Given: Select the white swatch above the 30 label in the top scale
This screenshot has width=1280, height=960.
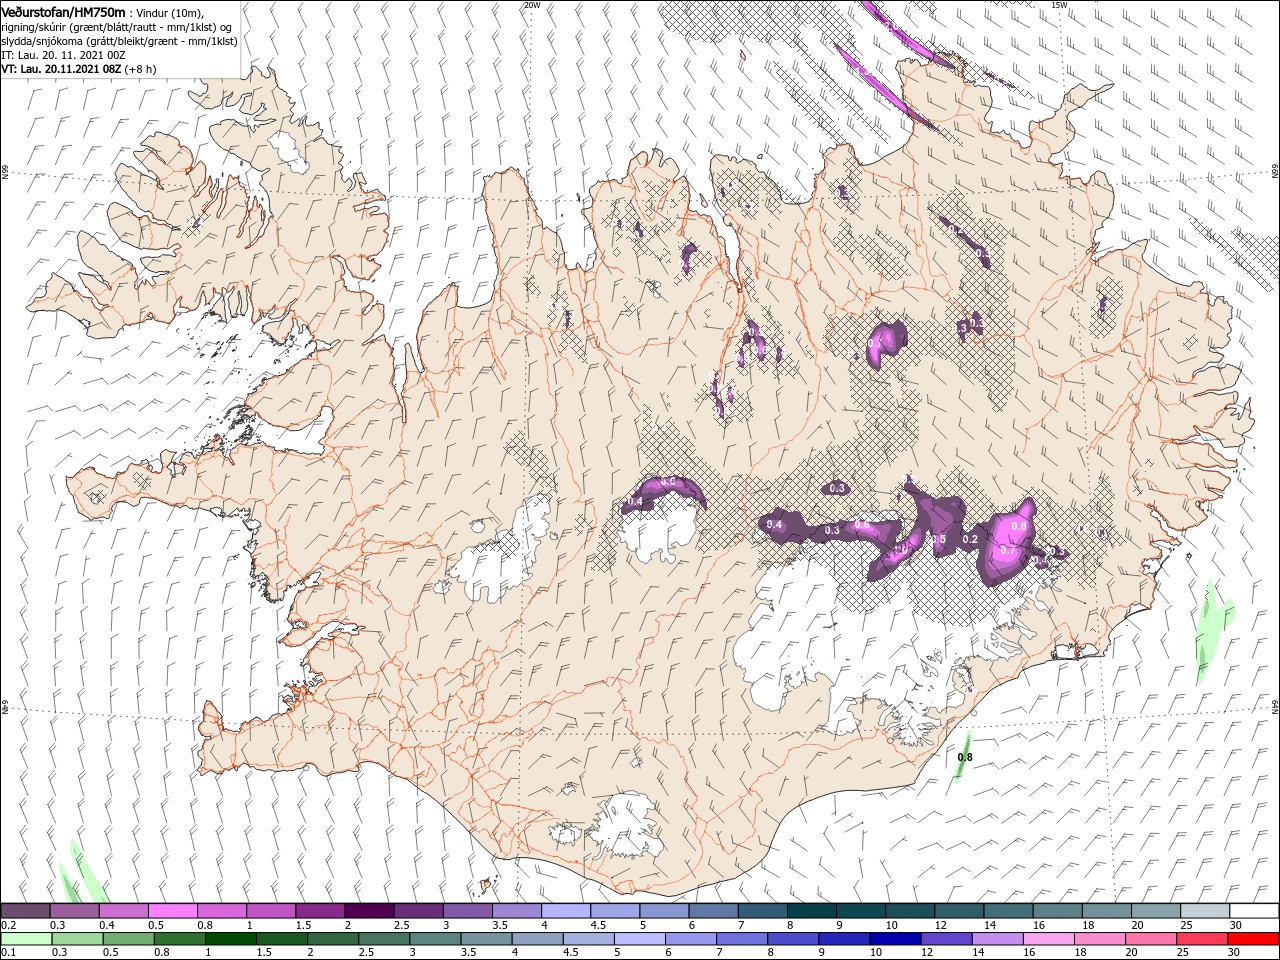Looking at the screenshot, I should pos(1255,910).
